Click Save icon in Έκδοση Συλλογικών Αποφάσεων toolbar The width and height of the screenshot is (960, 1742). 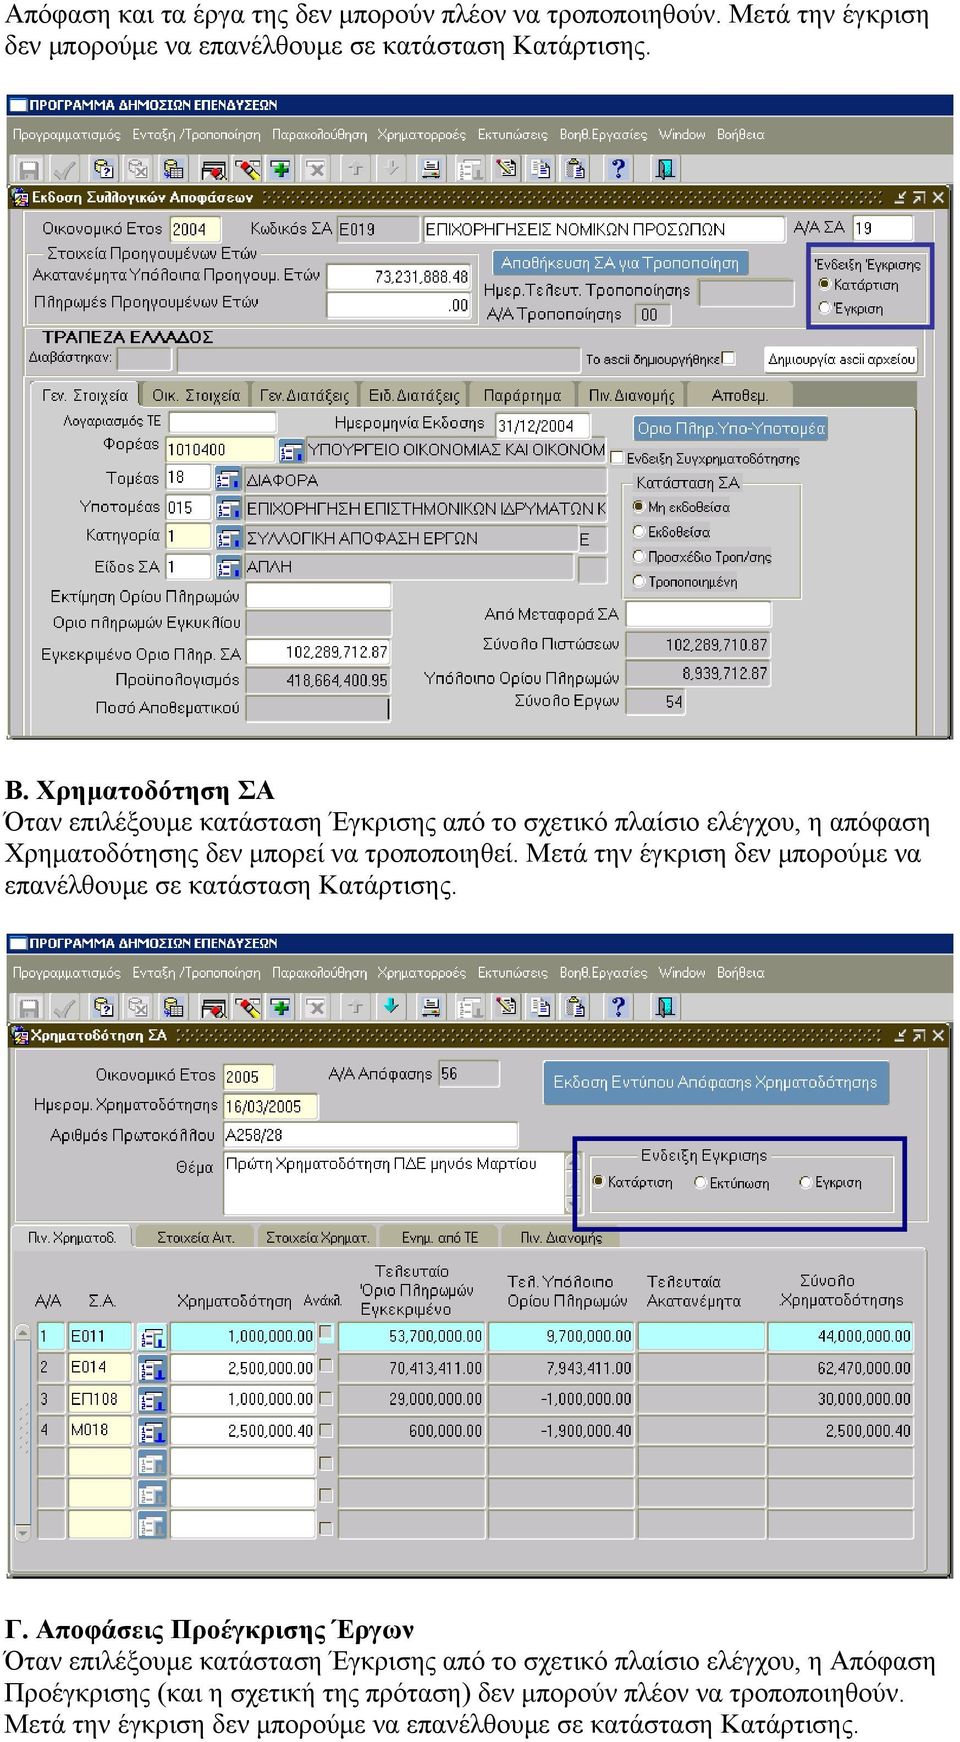click(29, 169)
